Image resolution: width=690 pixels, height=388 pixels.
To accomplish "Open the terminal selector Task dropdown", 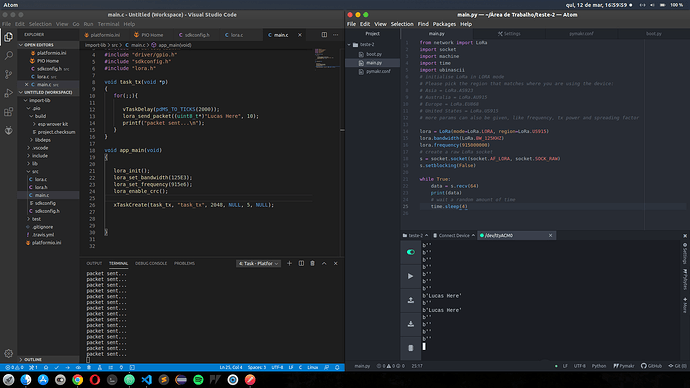I will pos(258,264).
